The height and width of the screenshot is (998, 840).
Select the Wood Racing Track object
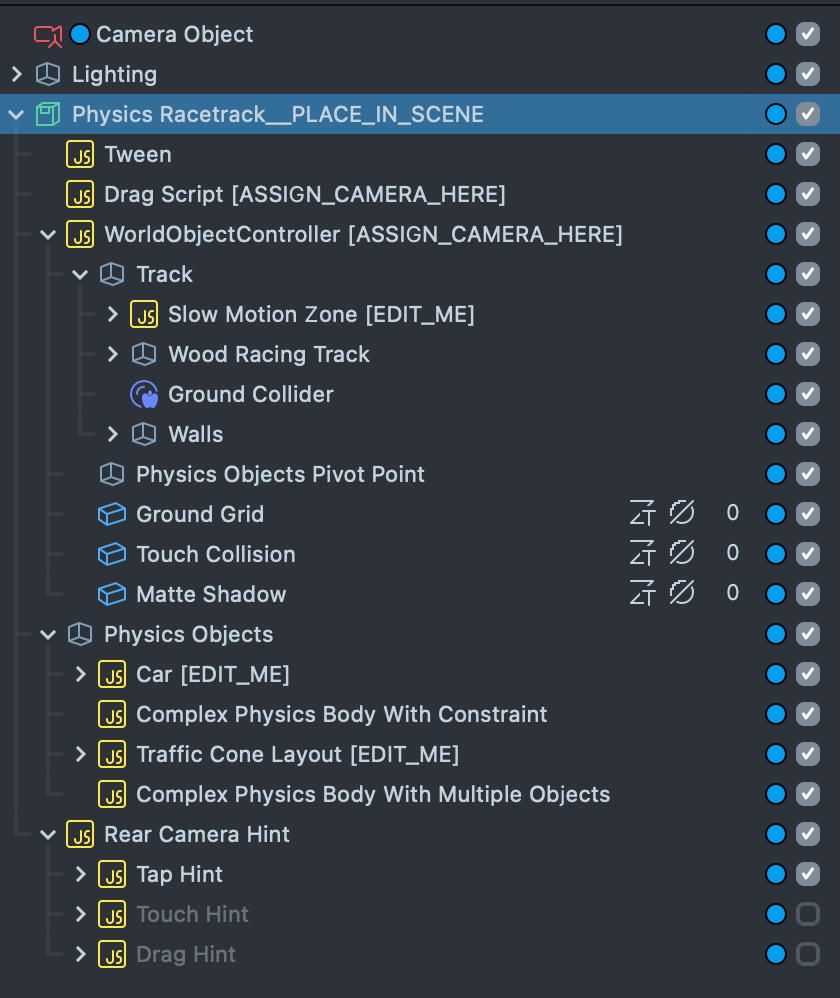(x=269, y=355)
